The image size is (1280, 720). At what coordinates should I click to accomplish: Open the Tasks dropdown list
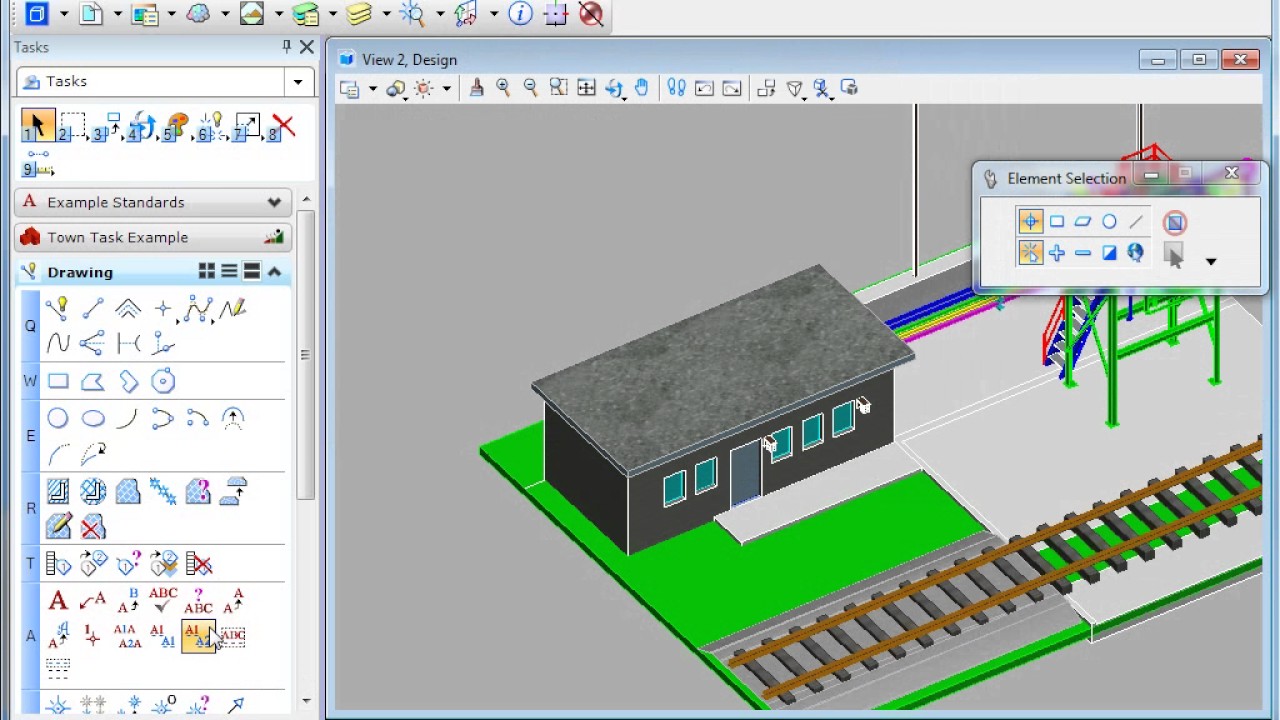tap(297, 82)
